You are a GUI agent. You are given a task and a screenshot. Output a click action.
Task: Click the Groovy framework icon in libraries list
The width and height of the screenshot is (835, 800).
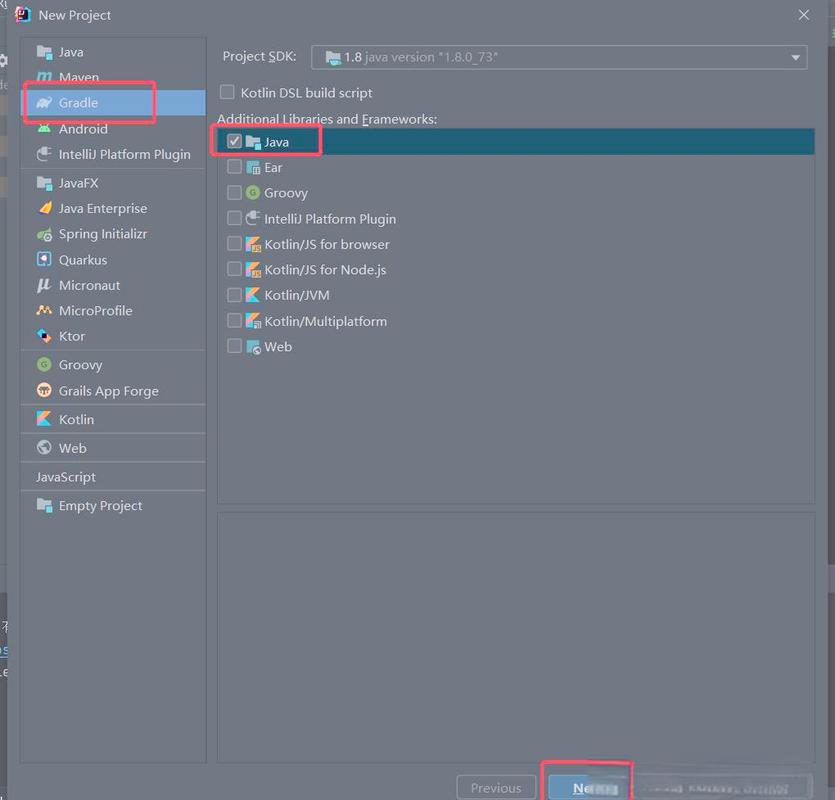[x=253, y=192]
